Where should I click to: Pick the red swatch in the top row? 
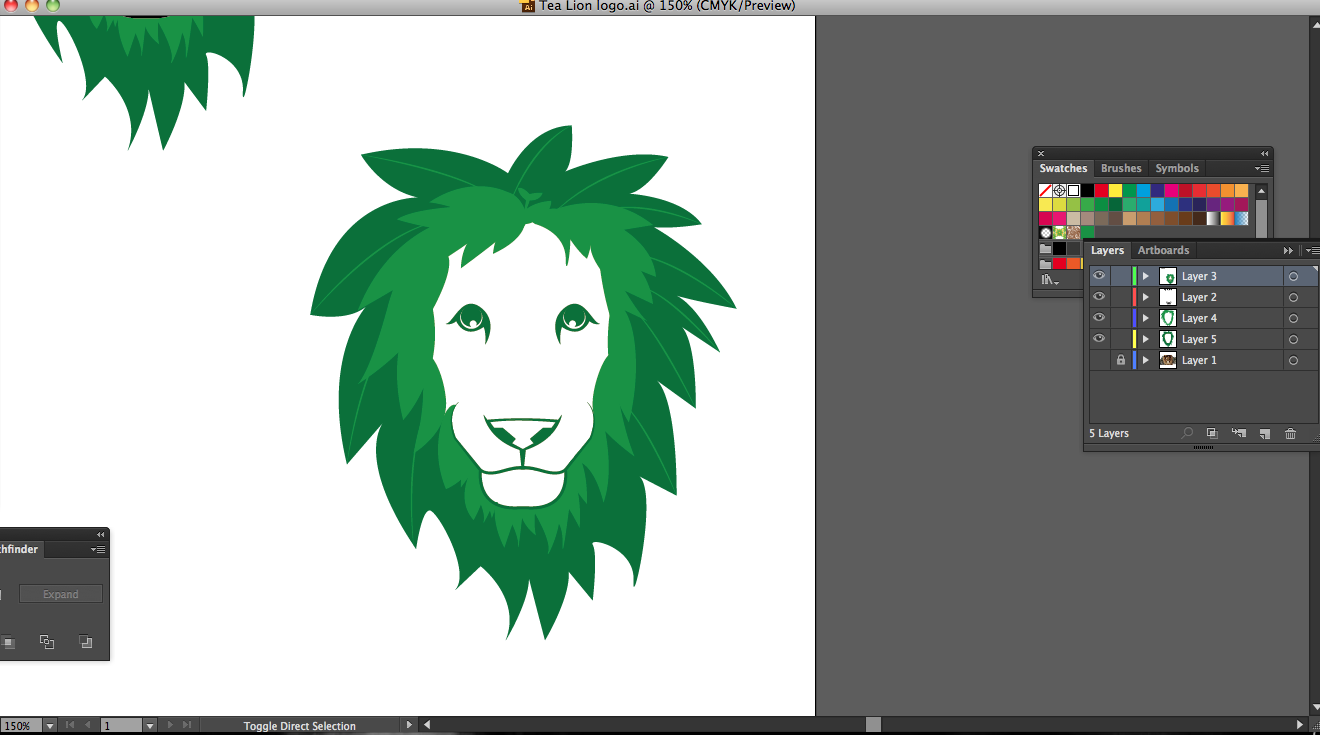[x=1101, y=190]
